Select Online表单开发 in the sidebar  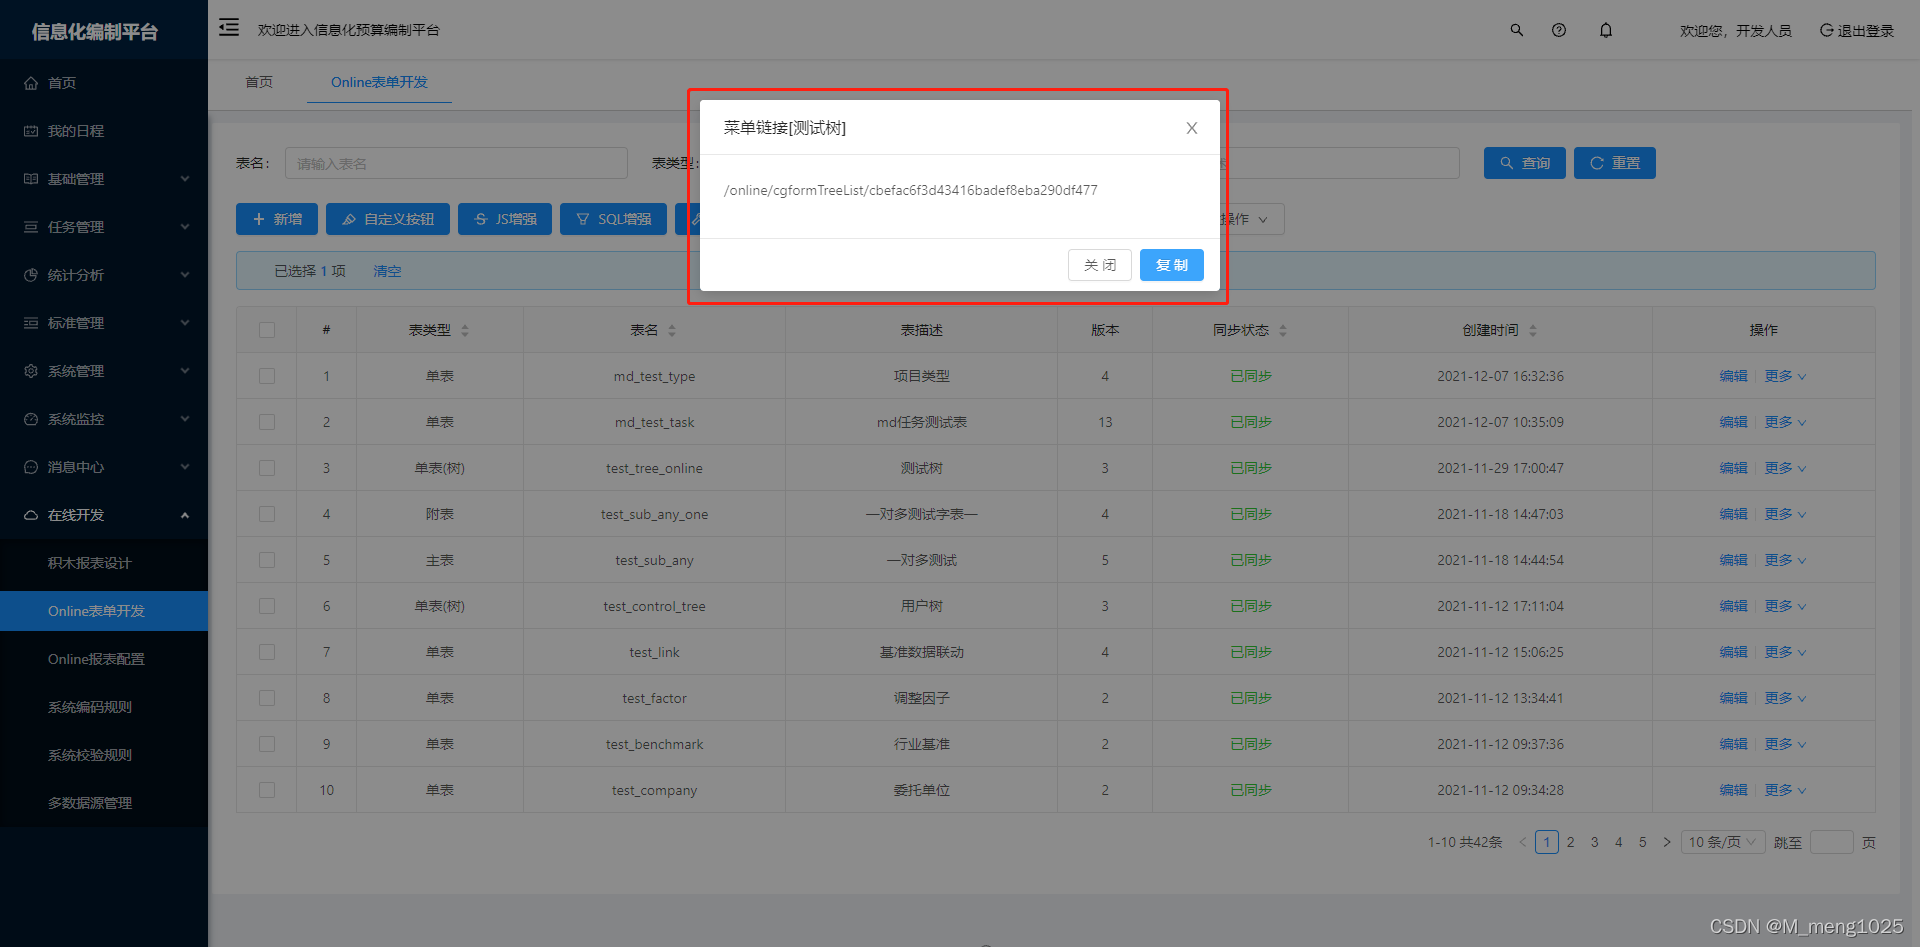(104, 611)
